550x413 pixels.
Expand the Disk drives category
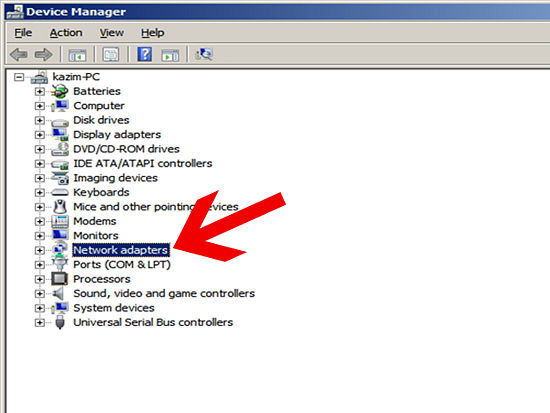pyautogui.click(x=39, y=120)
